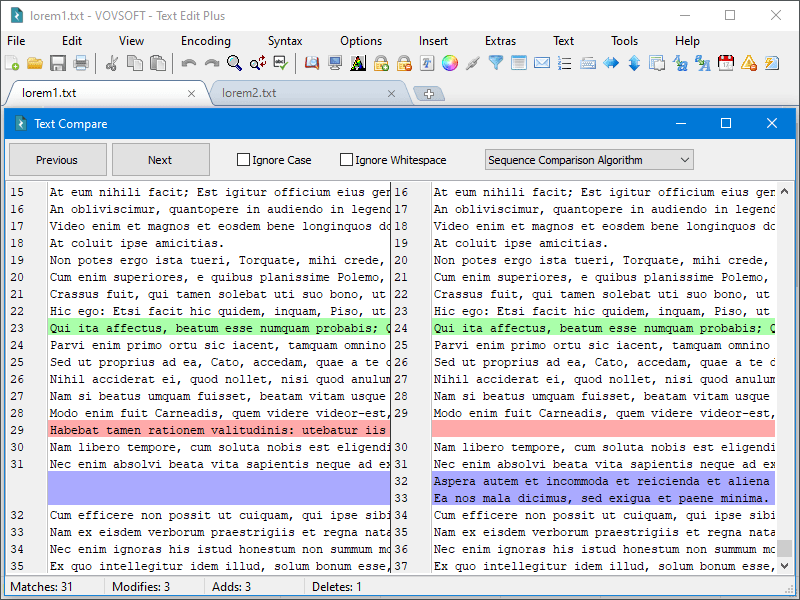Select the color wheel toolbar icon
Viewport: 800px width, 600px height.
click(x=448, y=62)
